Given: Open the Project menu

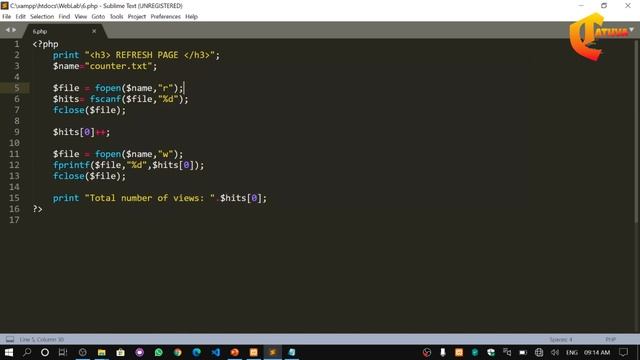Looking at the screenshot, I should pos(137,17).
